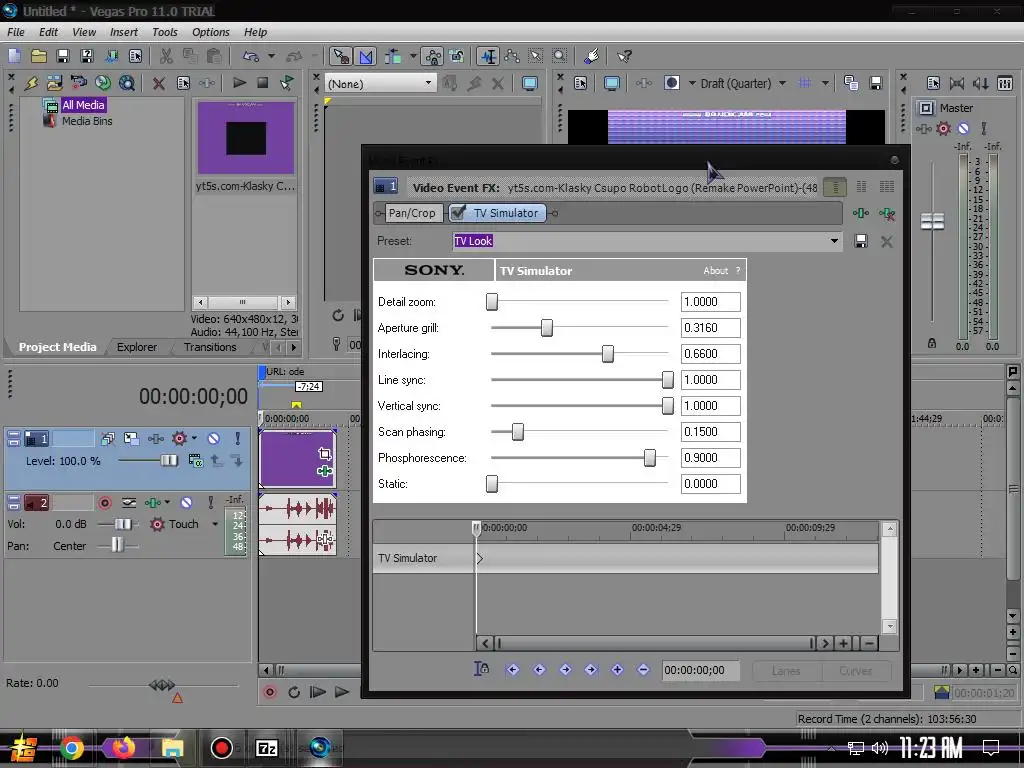1024x768 pixels.
Task: Click the What's This help icon
Action: [624, 56]
